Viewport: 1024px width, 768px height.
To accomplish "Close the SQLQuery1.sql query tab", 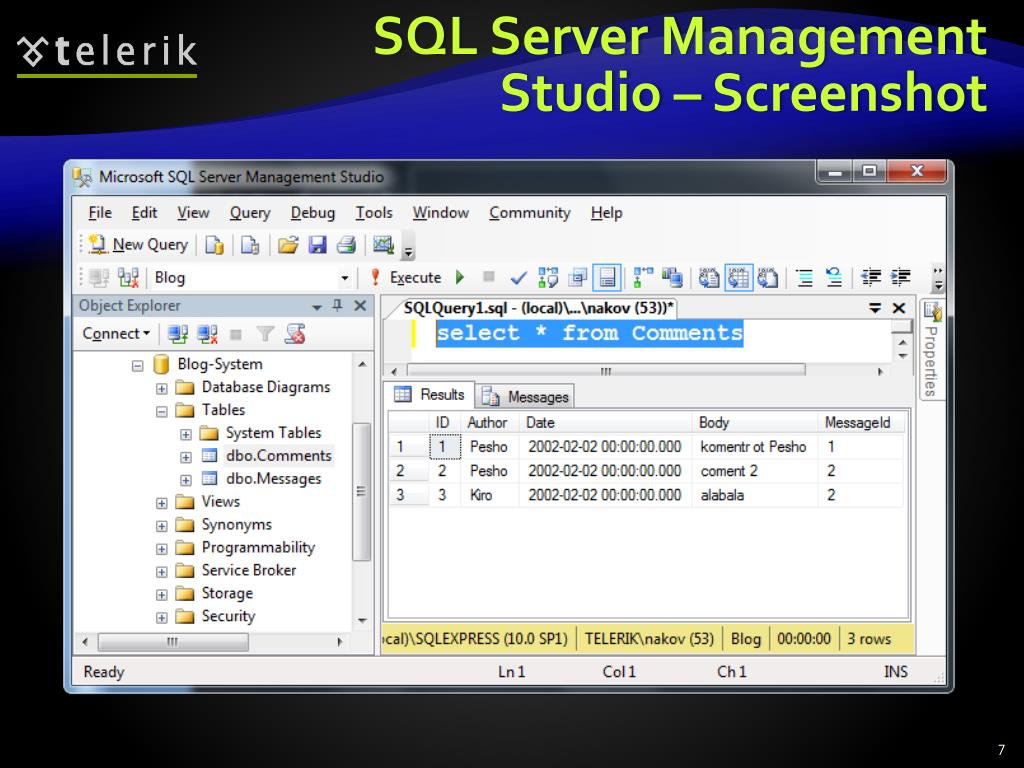I will (x=899, y=308).
